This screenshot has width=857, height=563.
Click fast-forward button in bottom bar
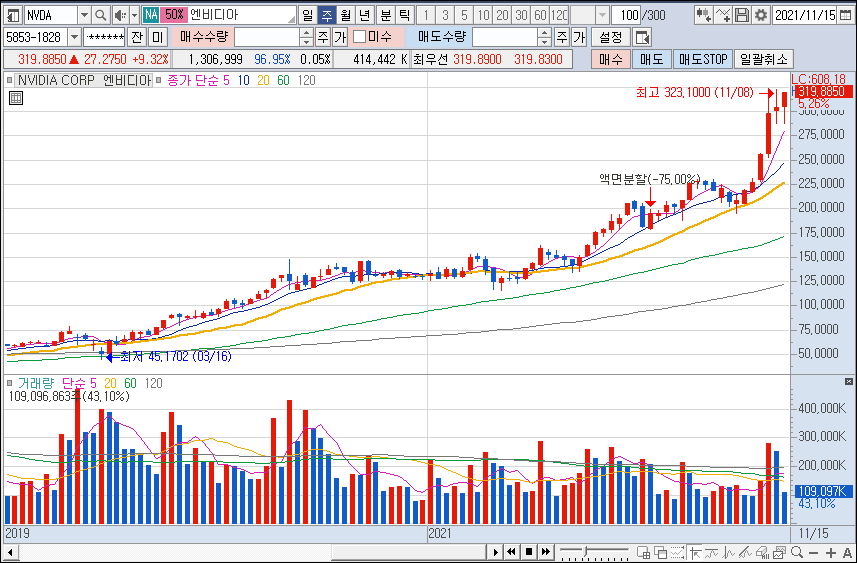pyautogui.click(x=545, y=552)
